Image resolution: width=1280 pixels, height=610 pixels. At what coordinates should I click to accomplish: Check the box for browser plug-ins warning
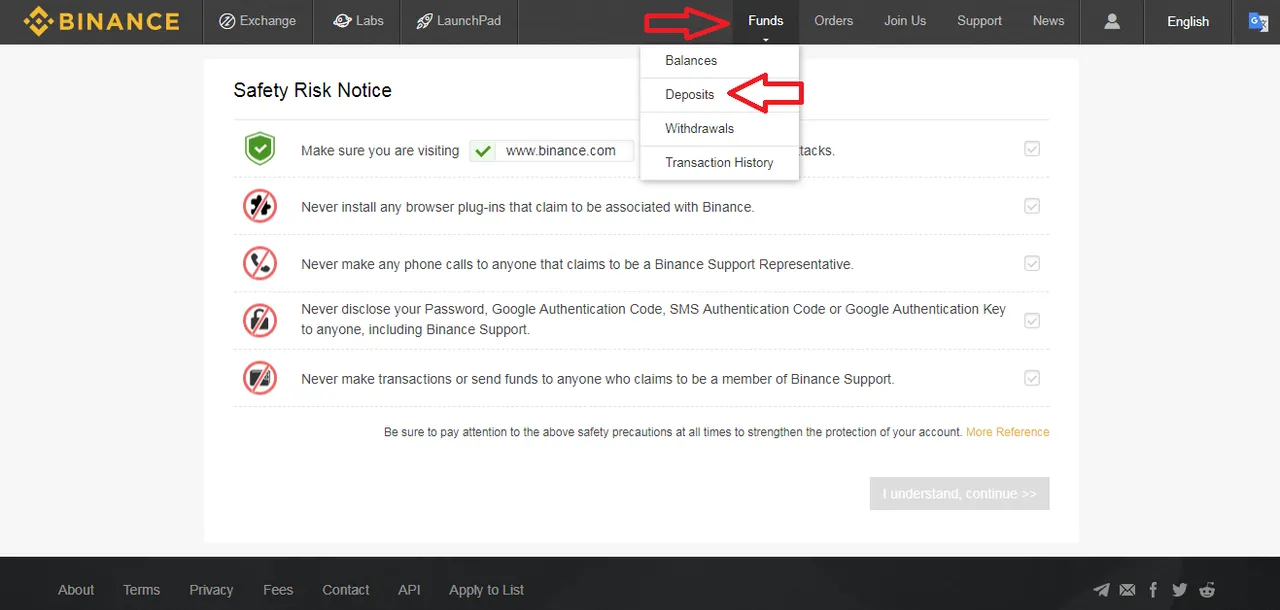1032,206
